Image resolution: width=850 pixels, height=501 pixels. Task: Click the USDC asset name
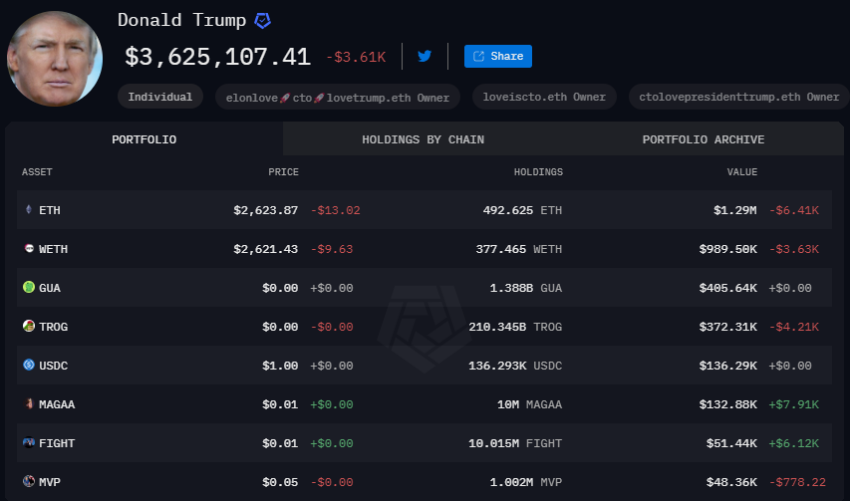[53, 366]
